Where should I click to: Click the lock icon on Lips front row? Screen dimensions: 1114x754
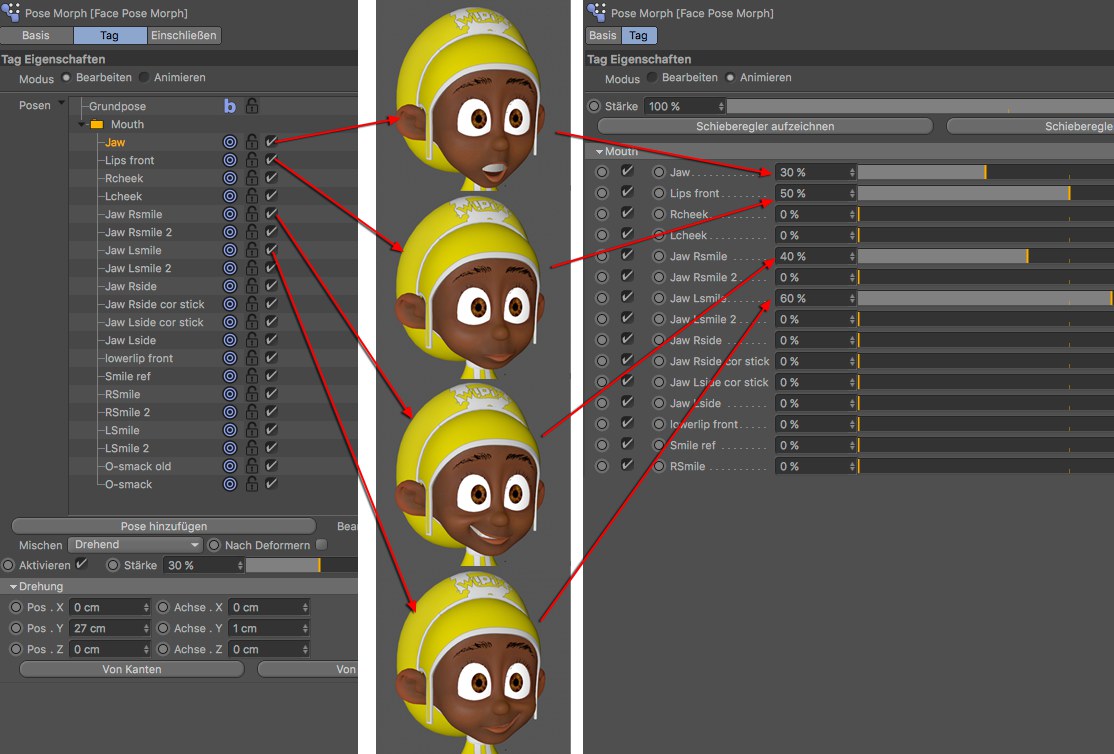252,161
